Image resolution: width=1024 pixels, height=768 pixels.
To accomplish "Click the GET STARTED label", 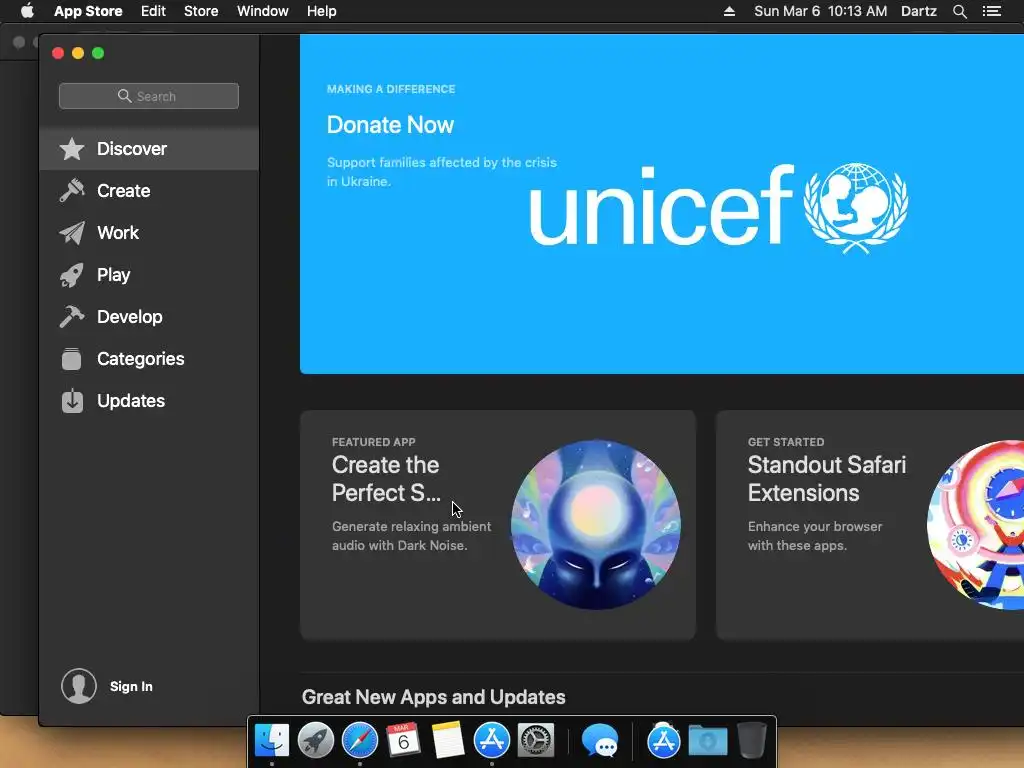I will click(786, 442).
